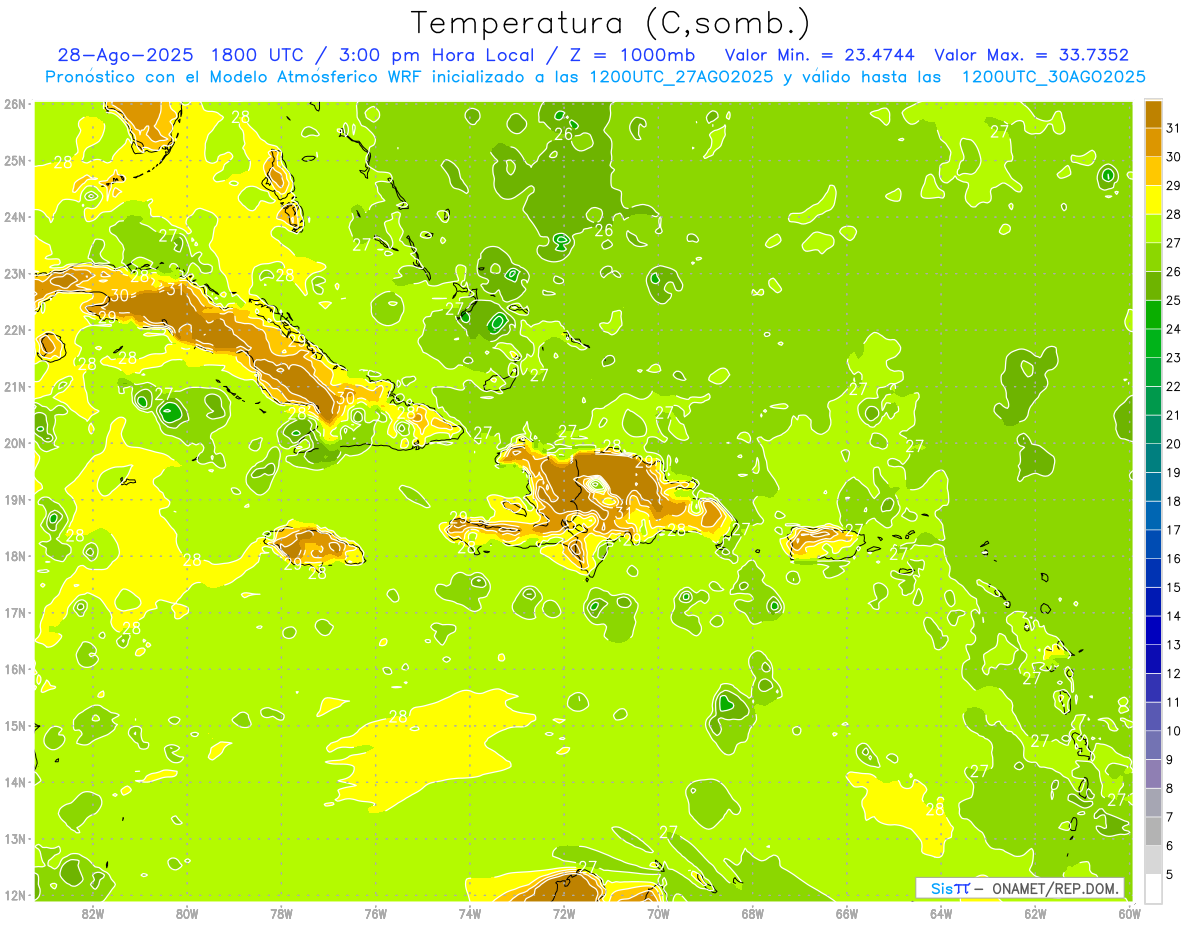The height and width of the screenshot is (927, 1200).
Task: Click the legend value 25
Action: tap(1174, 300)
